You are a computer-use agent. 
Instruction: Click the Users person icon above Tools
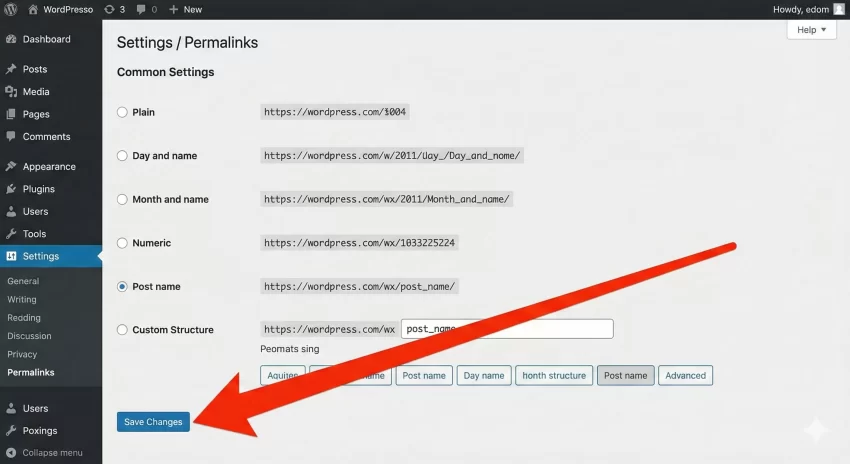click(11, 211)
